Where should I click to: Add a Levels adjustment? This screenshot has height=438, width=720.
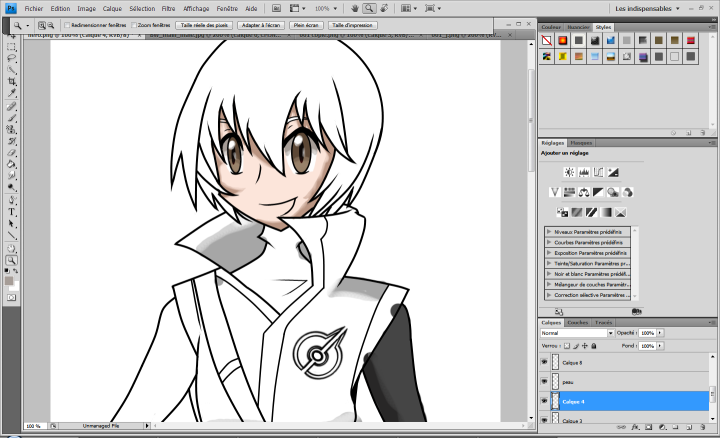584,172
